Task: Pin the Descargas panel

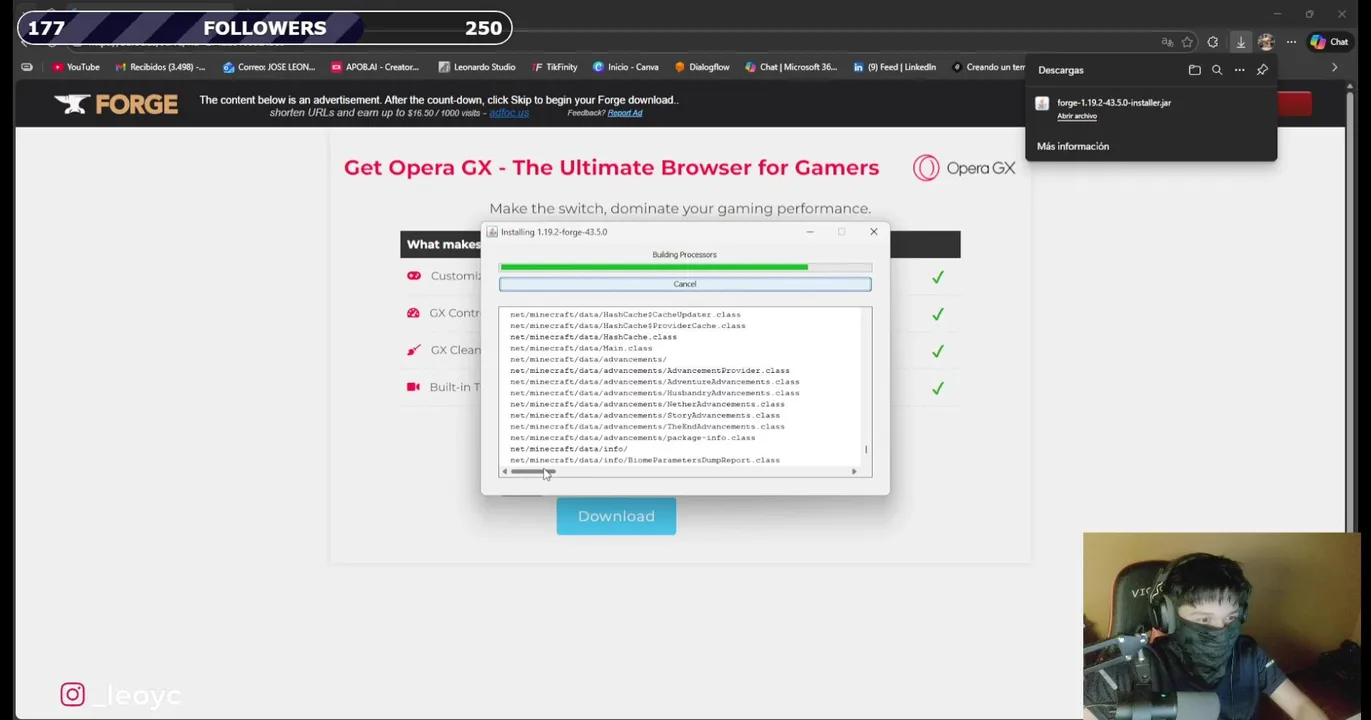Action: point(1262,70)
